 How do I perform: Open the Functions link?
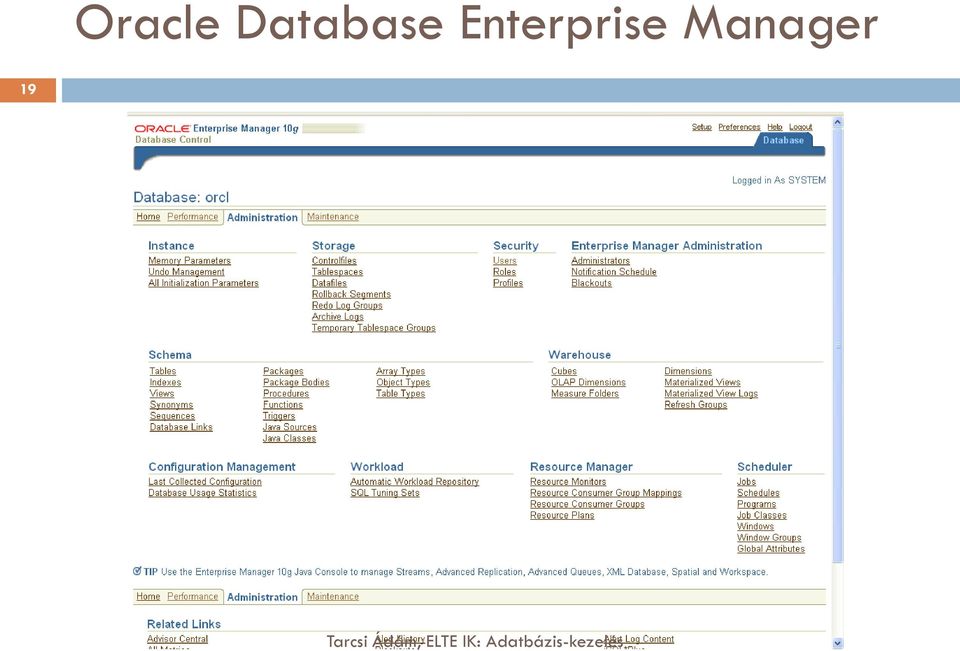click(283, 405)
